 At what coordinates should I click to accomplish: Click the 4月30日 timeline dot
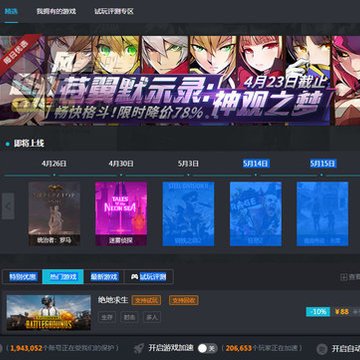pyautogui.click(x=121, y=175)
